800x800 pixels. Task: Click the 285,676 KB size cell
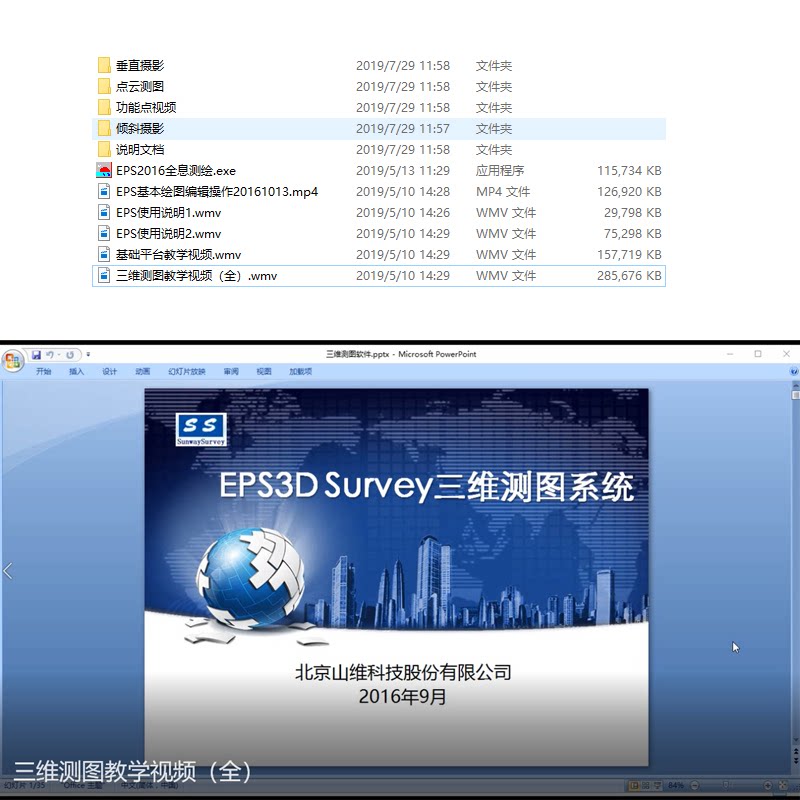click(629, 276)
